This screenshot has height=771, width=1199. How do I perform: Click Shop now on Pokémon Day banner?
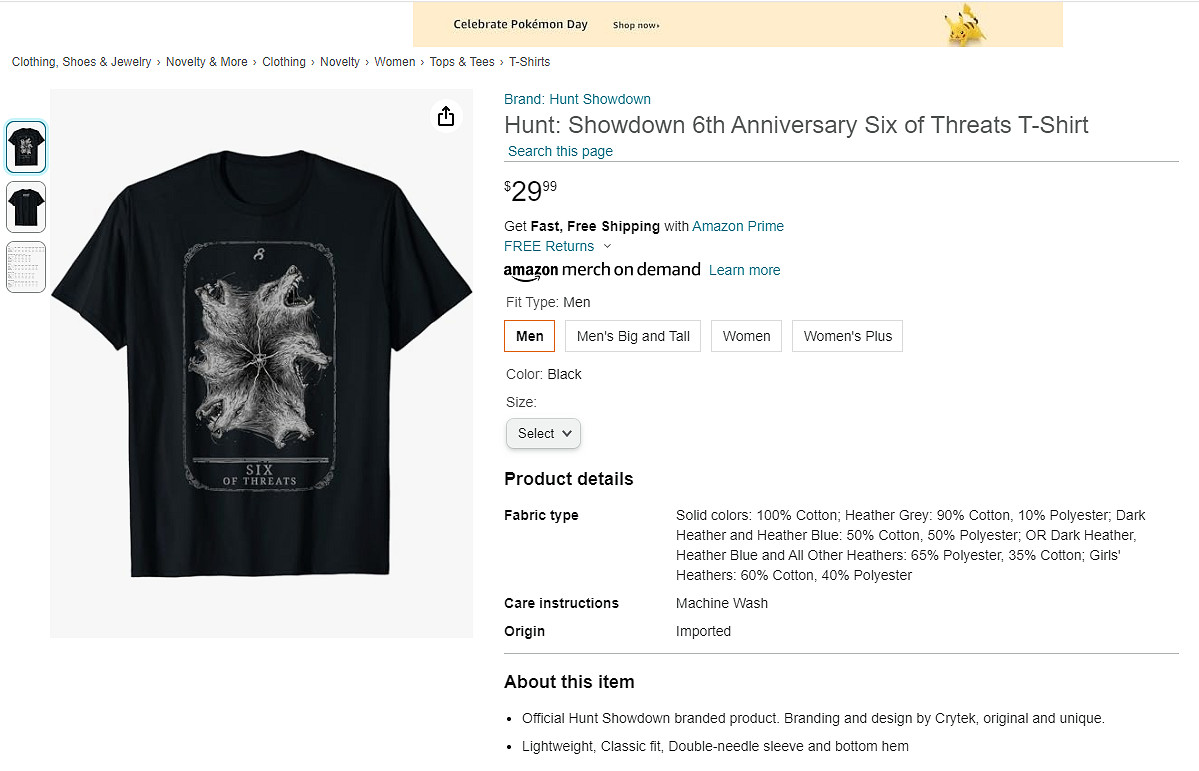636,25
